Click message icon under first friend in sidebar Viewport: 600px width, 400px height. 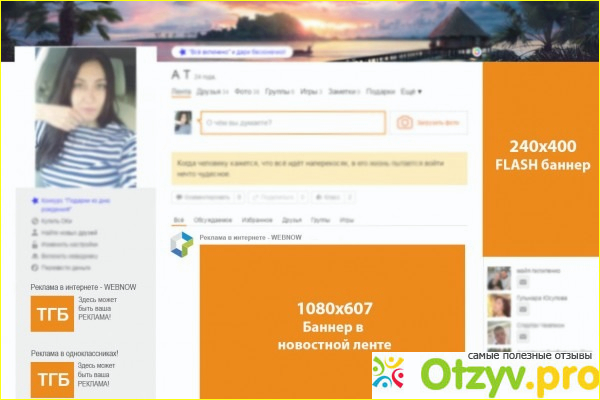click(522, 283)
